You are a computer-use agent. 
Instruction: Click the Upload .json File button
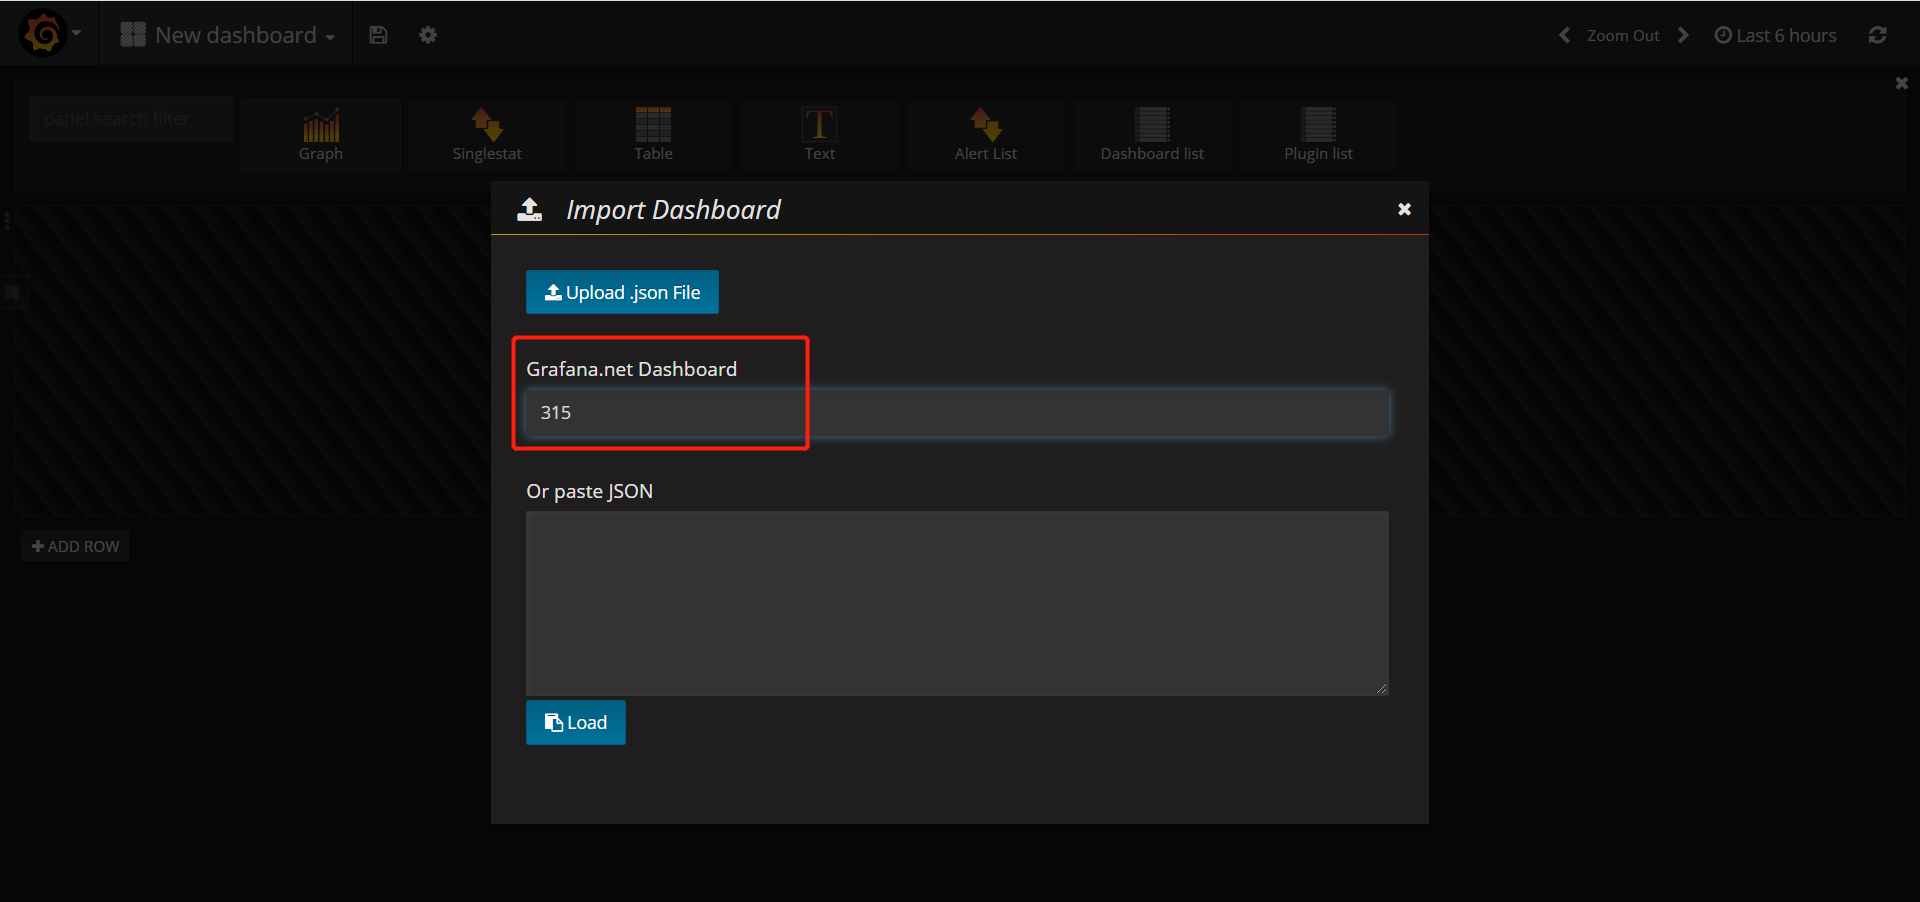point(622,292)
